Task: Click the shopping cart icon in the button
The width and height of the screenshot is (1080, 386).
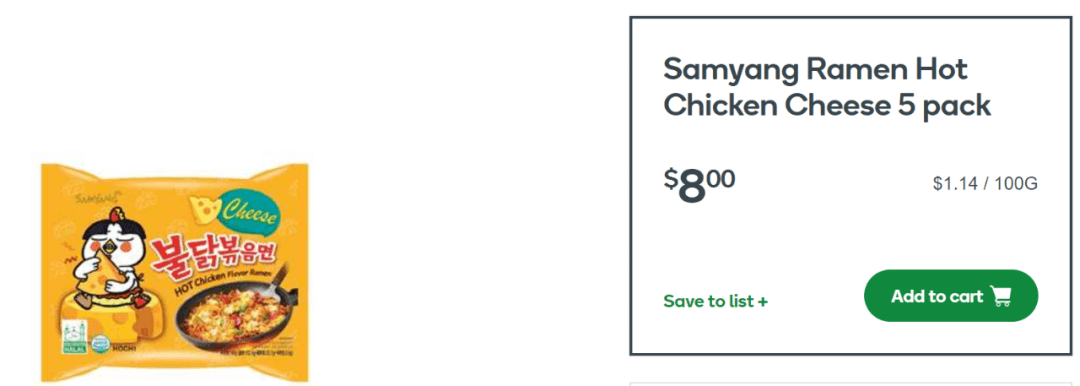Action: 1001,296
